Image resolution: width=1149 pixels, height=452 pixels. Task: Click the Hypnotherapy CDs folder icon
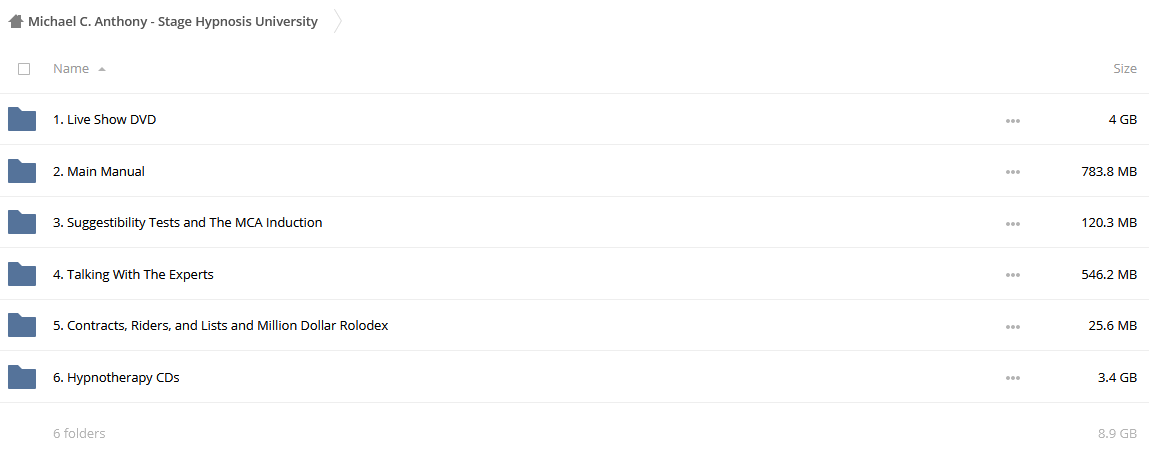[x=22, y=378]
